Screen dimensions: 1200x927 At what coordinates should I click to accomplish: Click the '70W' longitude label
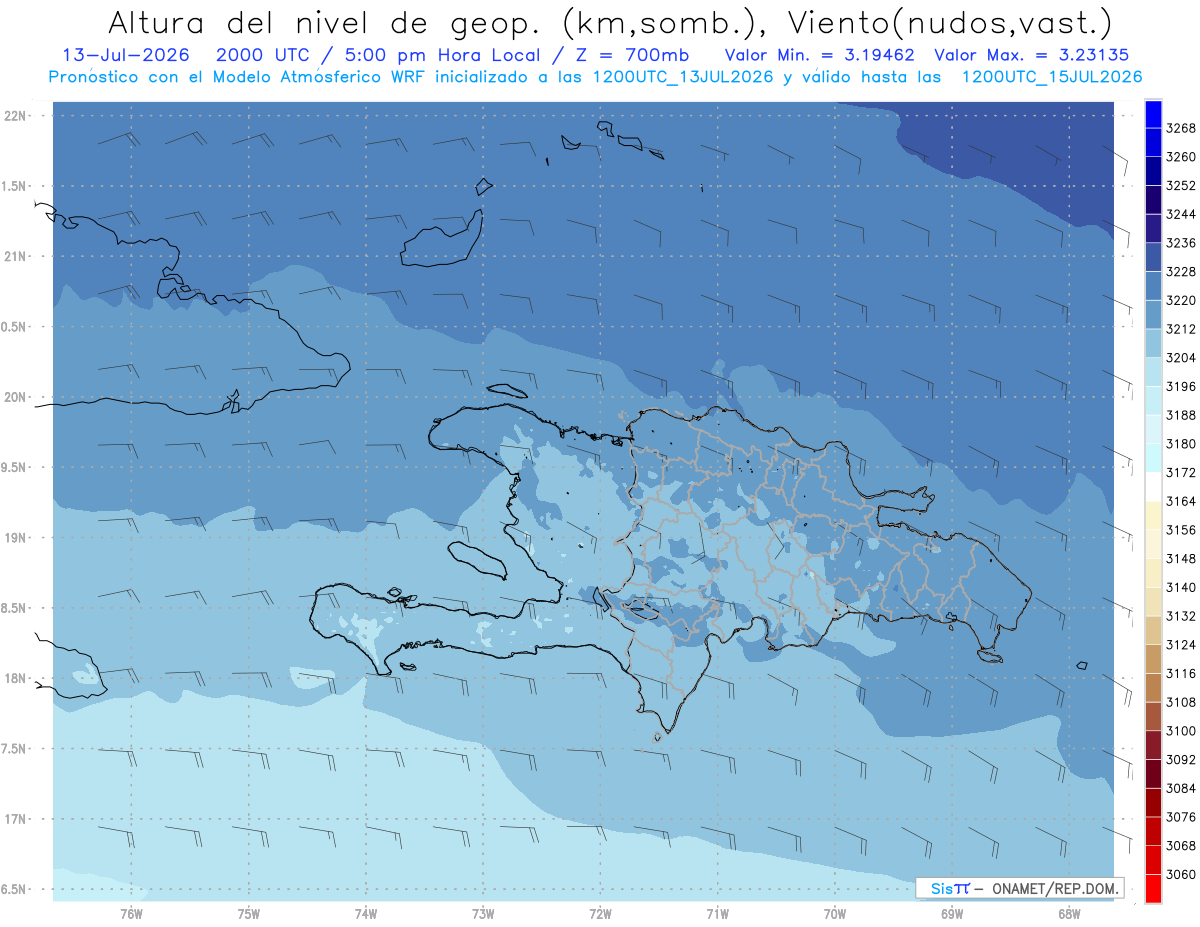(835, 913)
